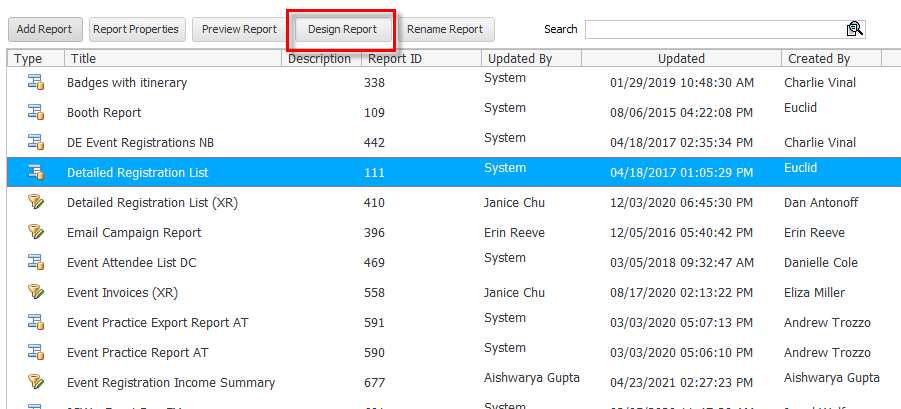Select the Event Practice Export Report AT title
901x409 pixels.
[x=157, y=322]
